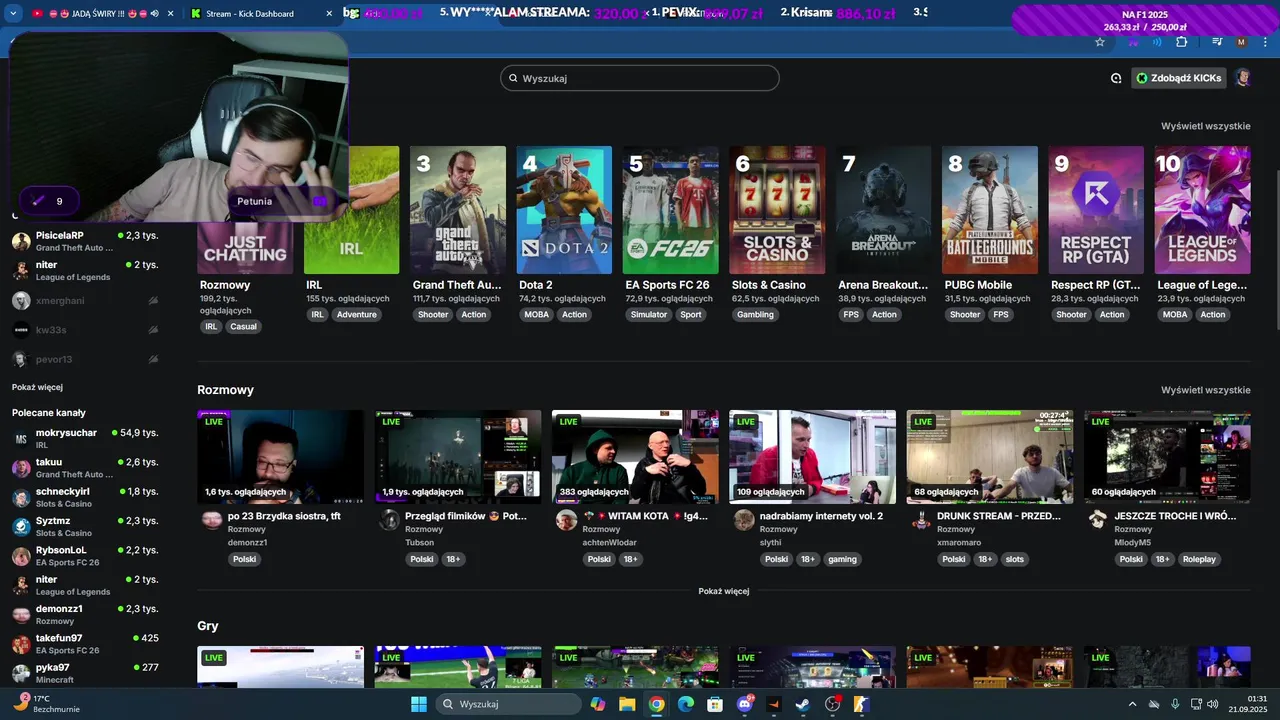Open the Przegląd filmików stream thumbnail
1280x720 pixels.
click(x=458, y=456)
